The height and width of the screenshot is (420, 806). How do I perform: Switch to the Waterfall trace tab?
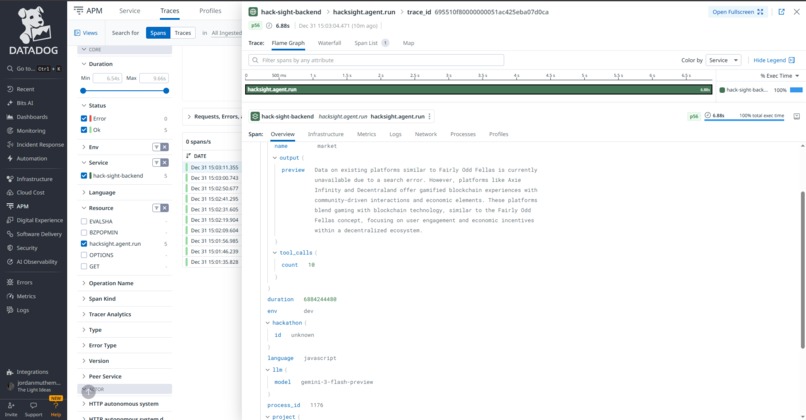coord(329,43)
